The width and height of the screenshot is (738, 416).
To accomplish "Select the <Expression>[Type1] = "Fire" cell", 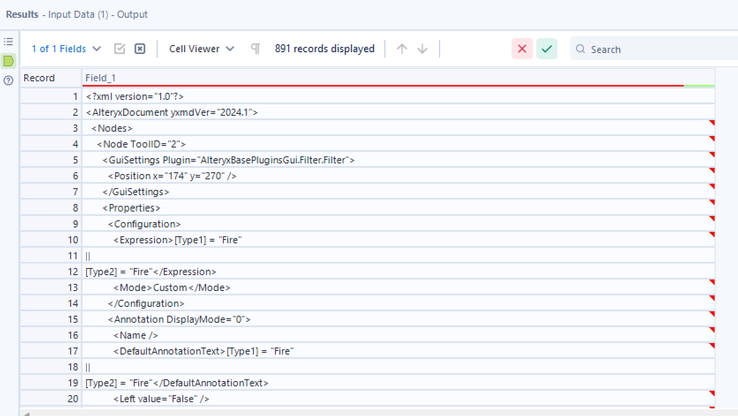I will [x=398, y=240].
